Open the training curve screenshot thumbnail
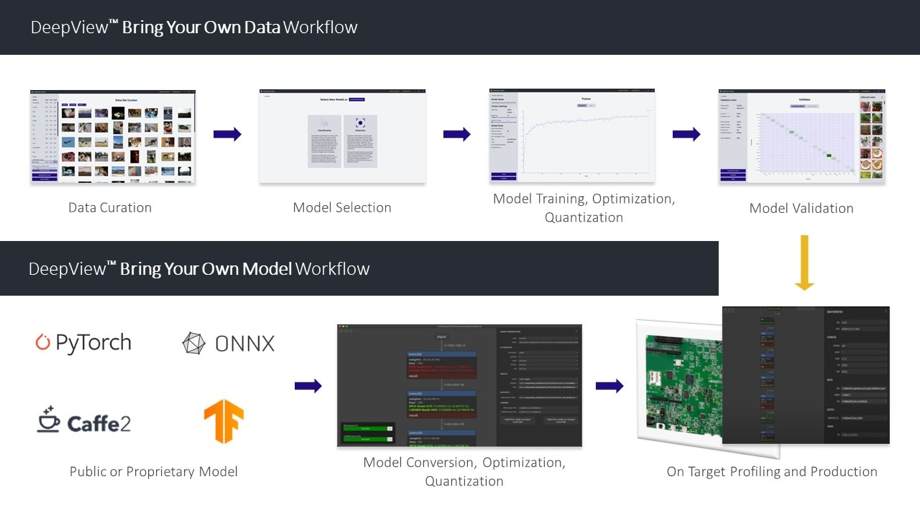Image resolution: width=920 pixels, height=518 pixels. [572, 136]
